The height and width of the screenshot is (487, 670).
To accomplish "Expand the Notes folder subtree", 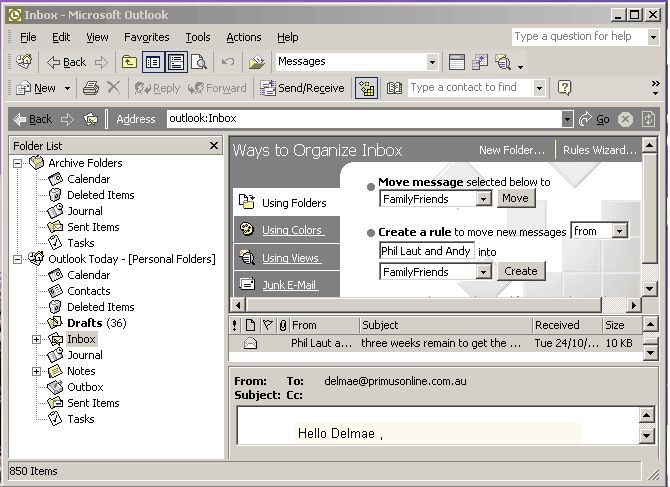I will 36,371.
